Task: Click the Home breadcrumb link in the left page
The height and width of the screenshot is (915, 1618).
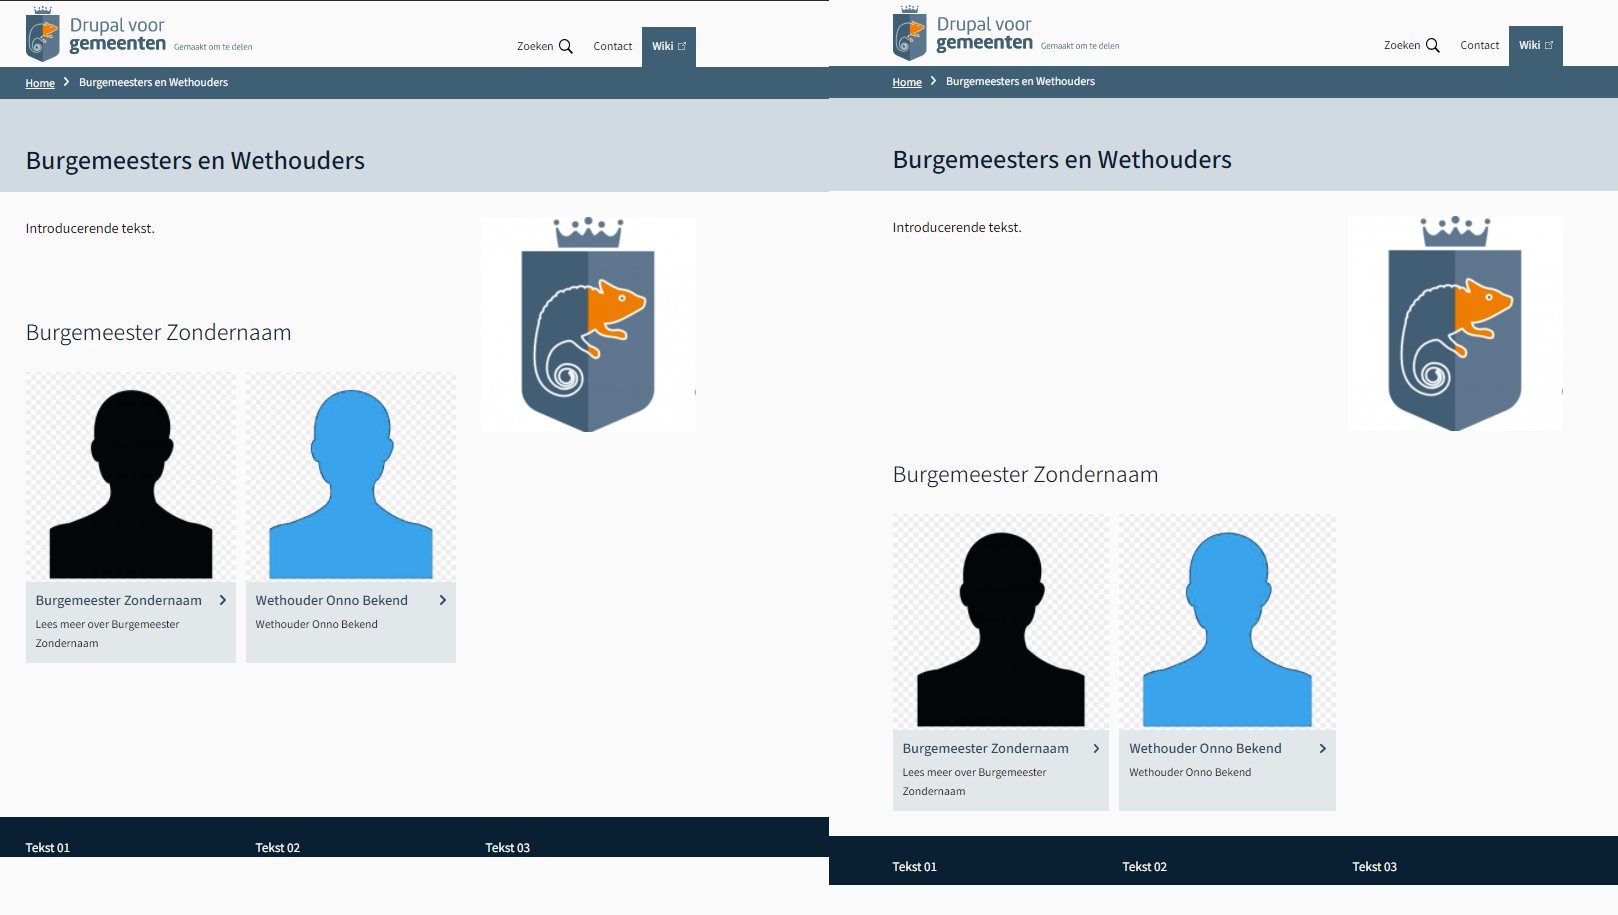Action: [40, 83]
